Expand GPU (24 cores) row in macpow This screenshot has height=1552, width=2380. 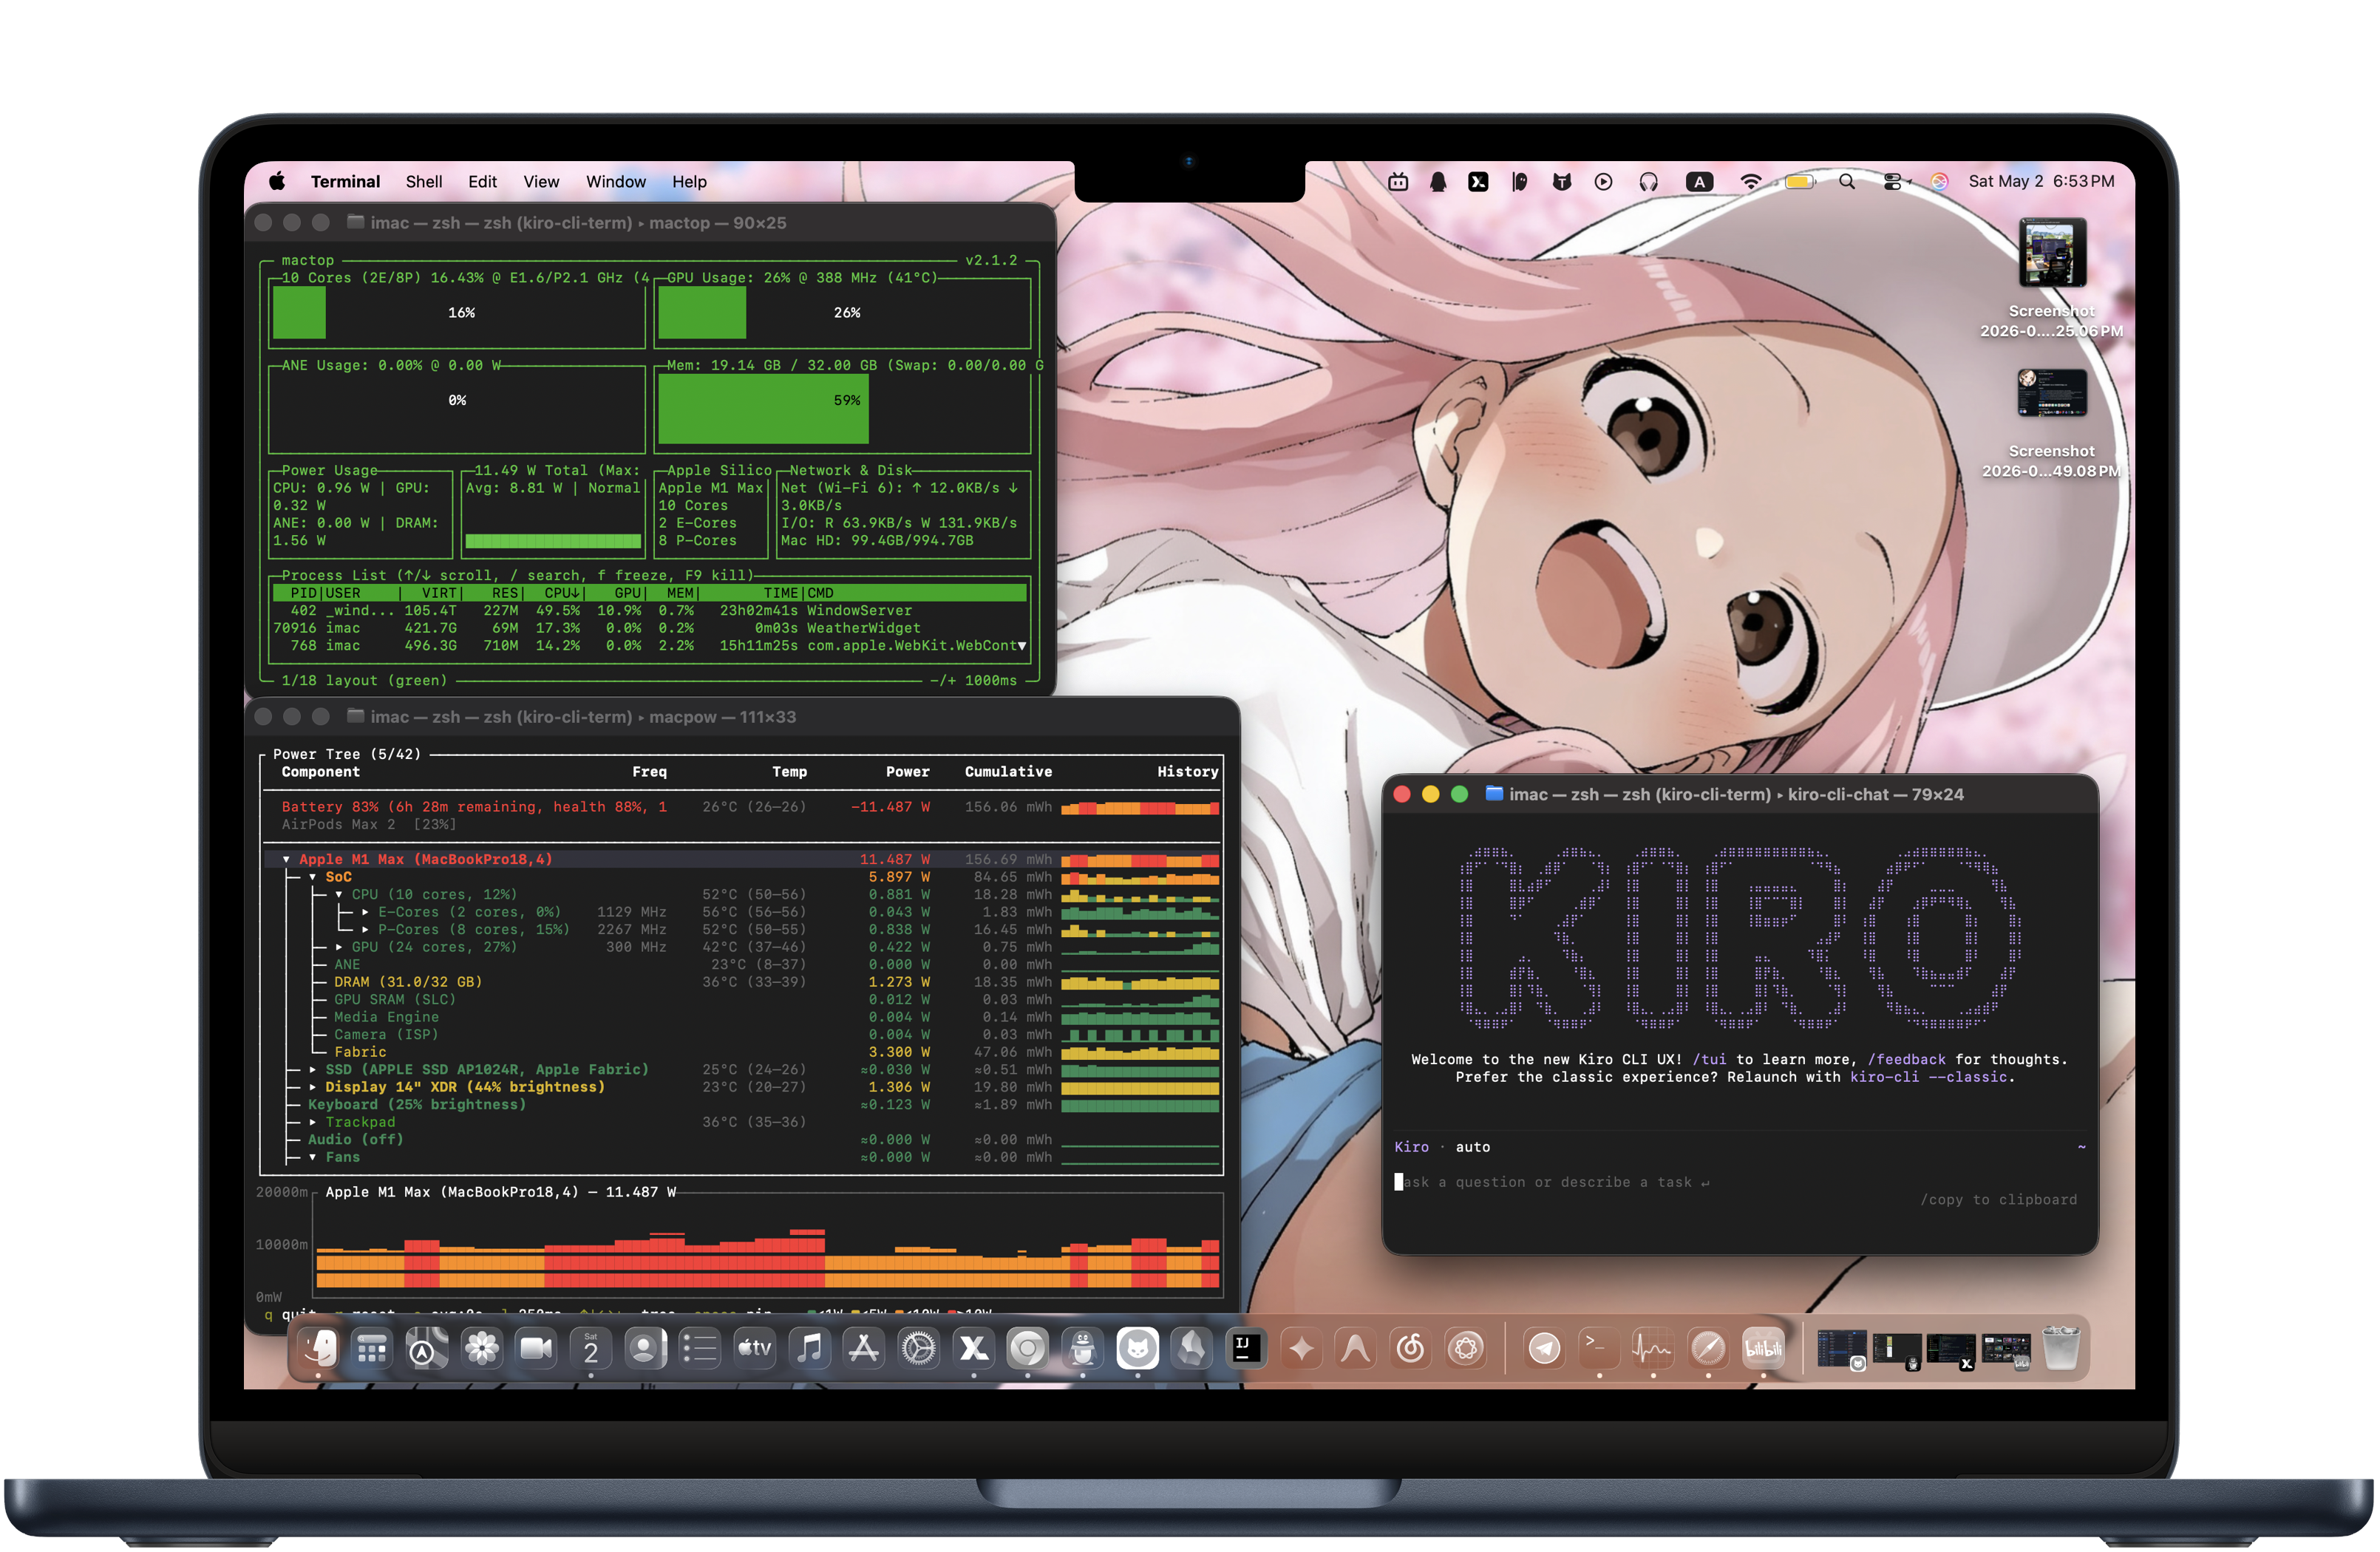click(339, 948)
